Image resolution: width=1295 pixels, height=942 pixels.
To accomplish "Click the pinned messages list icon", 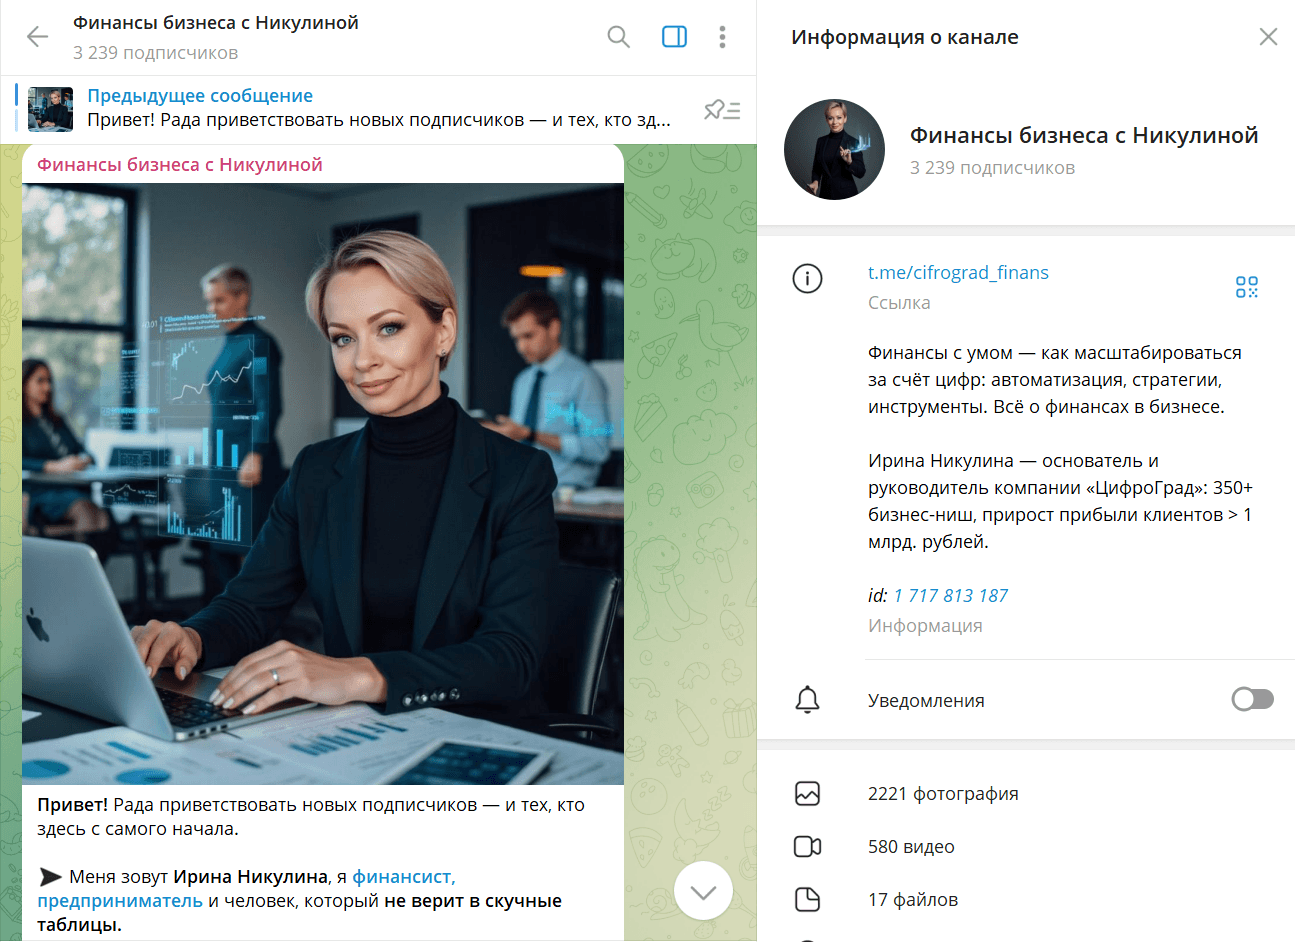I will click(x=722, y=110).
